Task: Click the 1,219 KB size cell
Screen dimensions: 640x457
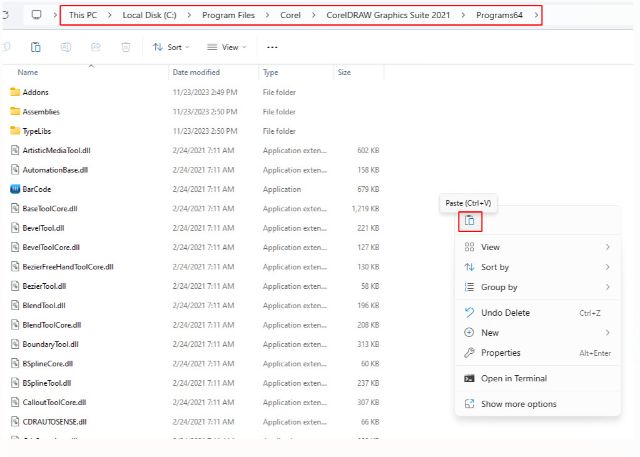Action: click(366, 209)
